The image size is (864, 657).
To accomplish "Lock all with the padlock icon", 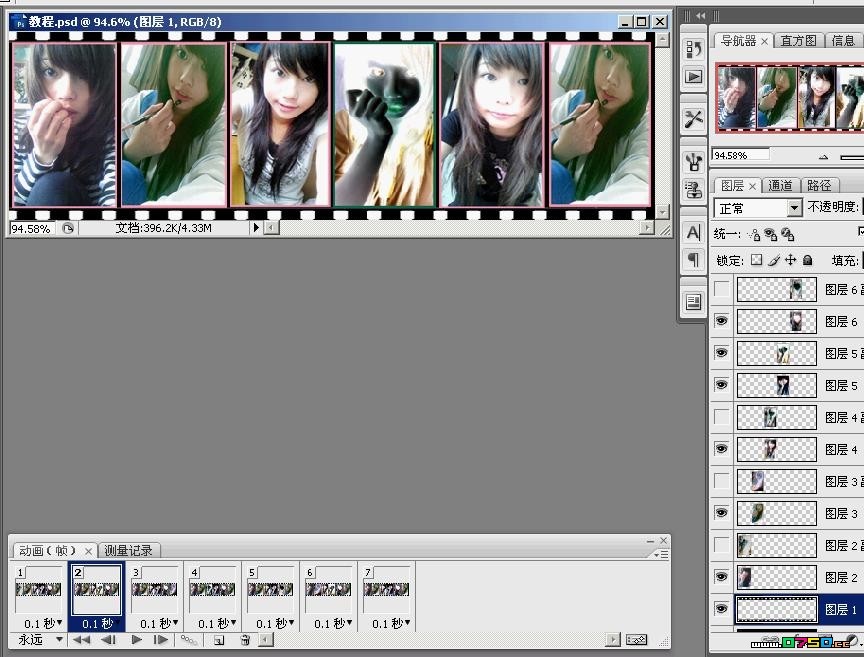I will [x=807, y=260].
